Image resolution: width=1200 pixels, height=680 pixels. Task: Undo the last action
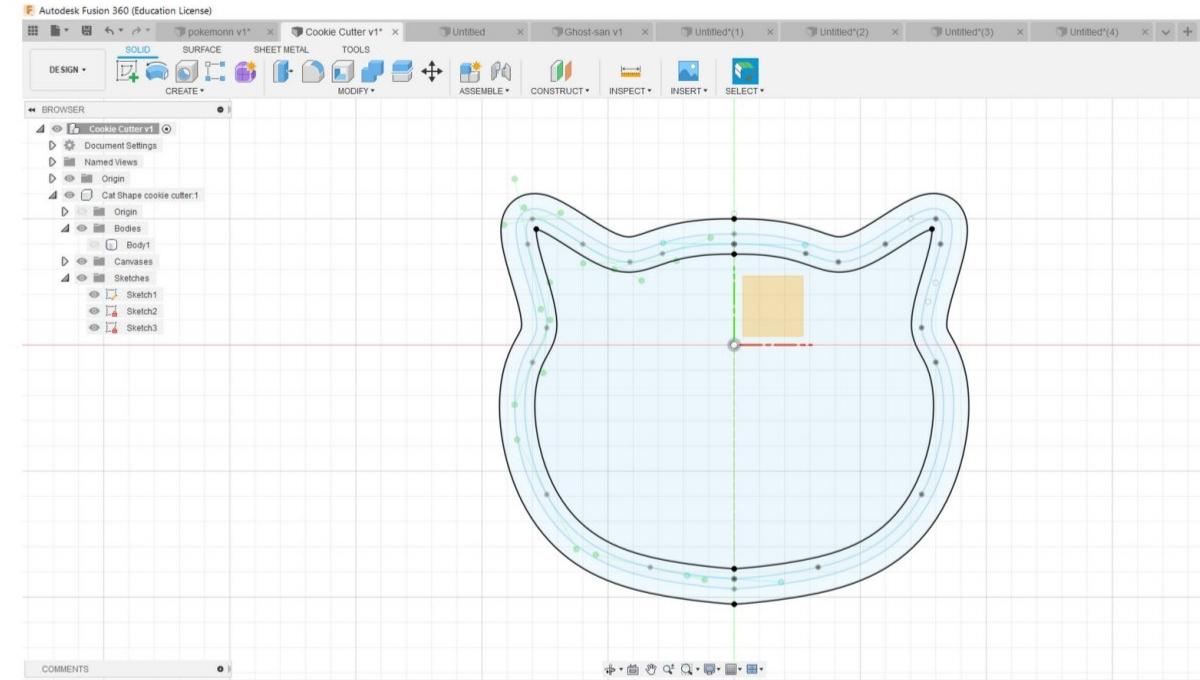[110, 32]
